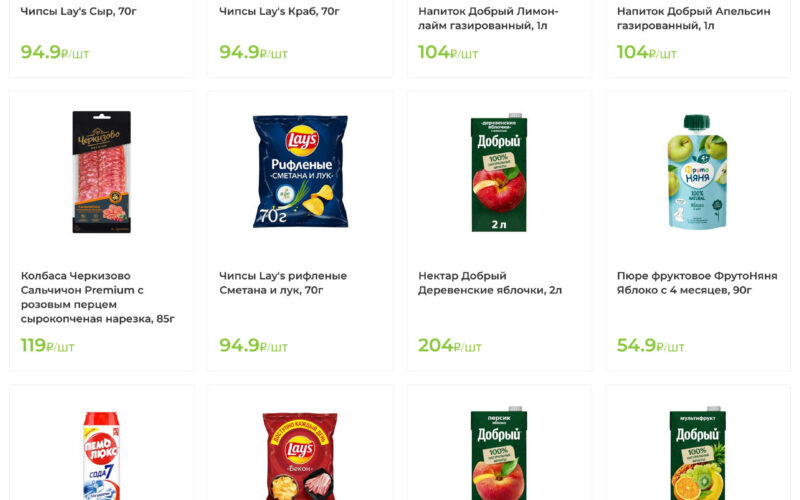Screen dimensions: 800x500
Task: Select the 204₽/шт nectar price
Action: pyautogui.click(x=450, y=346)
